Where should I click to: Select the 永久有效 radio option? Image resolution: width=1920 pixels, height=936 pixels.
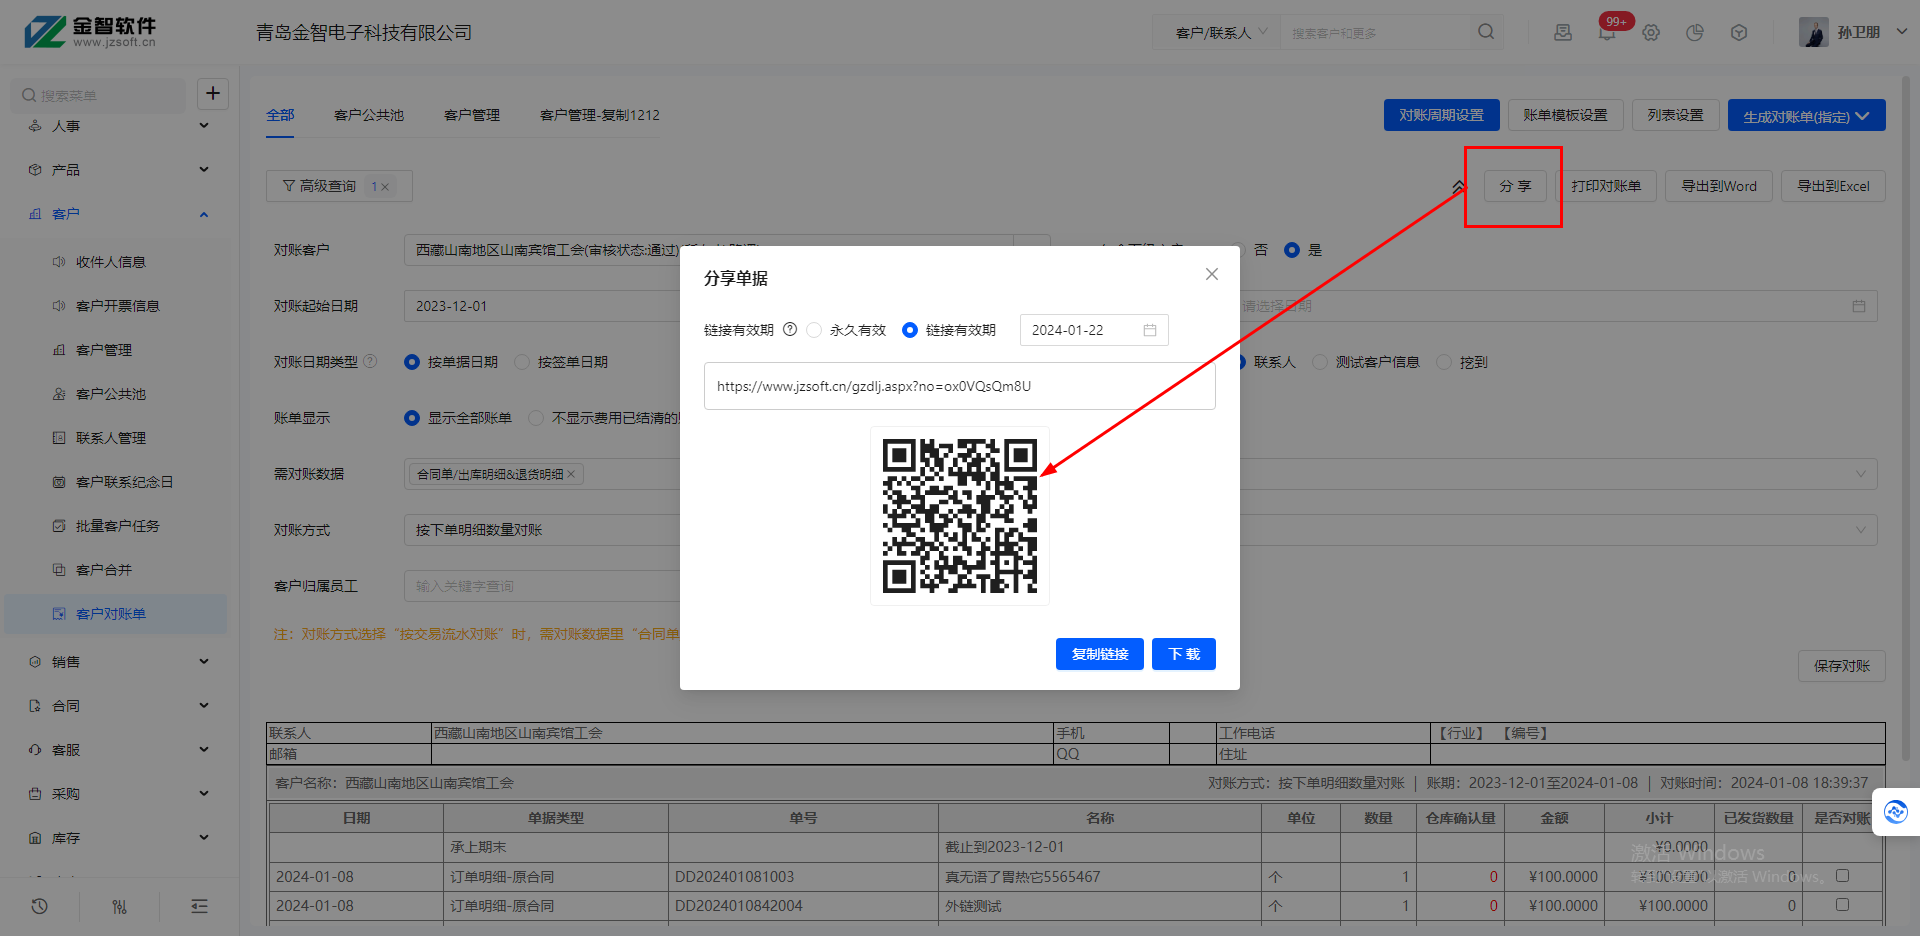tap(814, 330)
